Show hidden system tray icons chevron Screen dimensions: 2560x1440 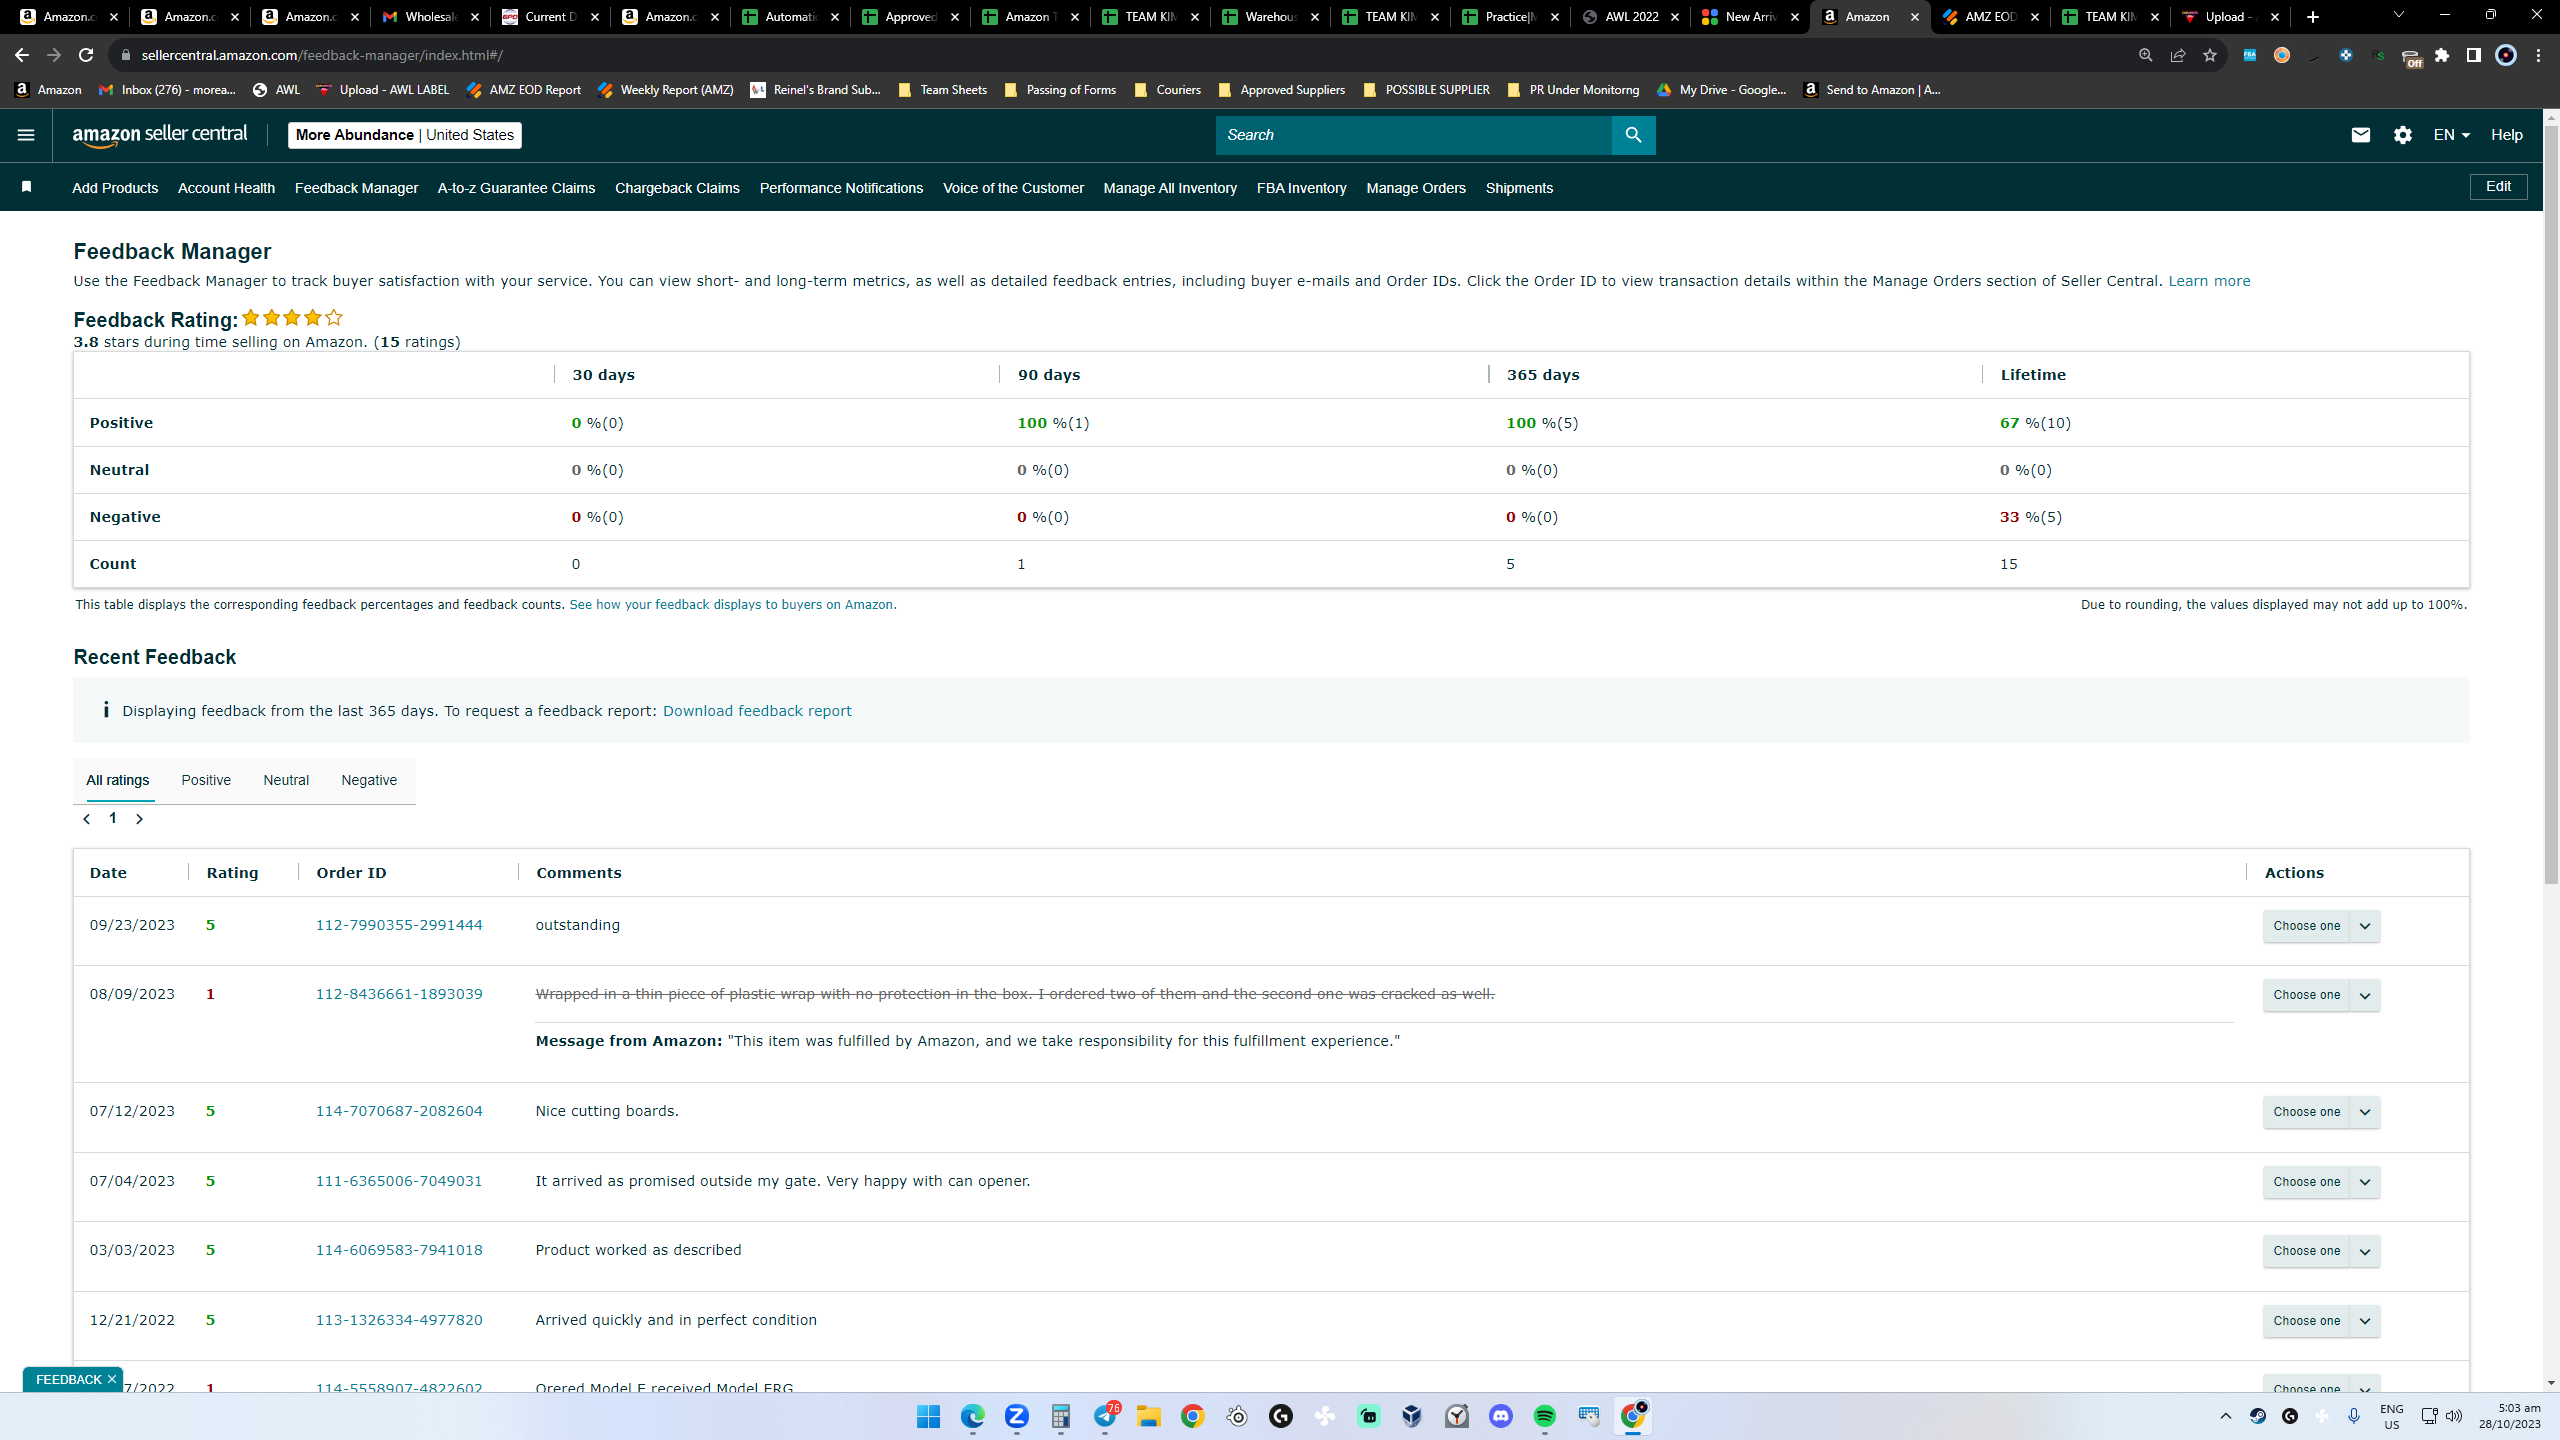pyautogui.click(x=2226, y=1416)
